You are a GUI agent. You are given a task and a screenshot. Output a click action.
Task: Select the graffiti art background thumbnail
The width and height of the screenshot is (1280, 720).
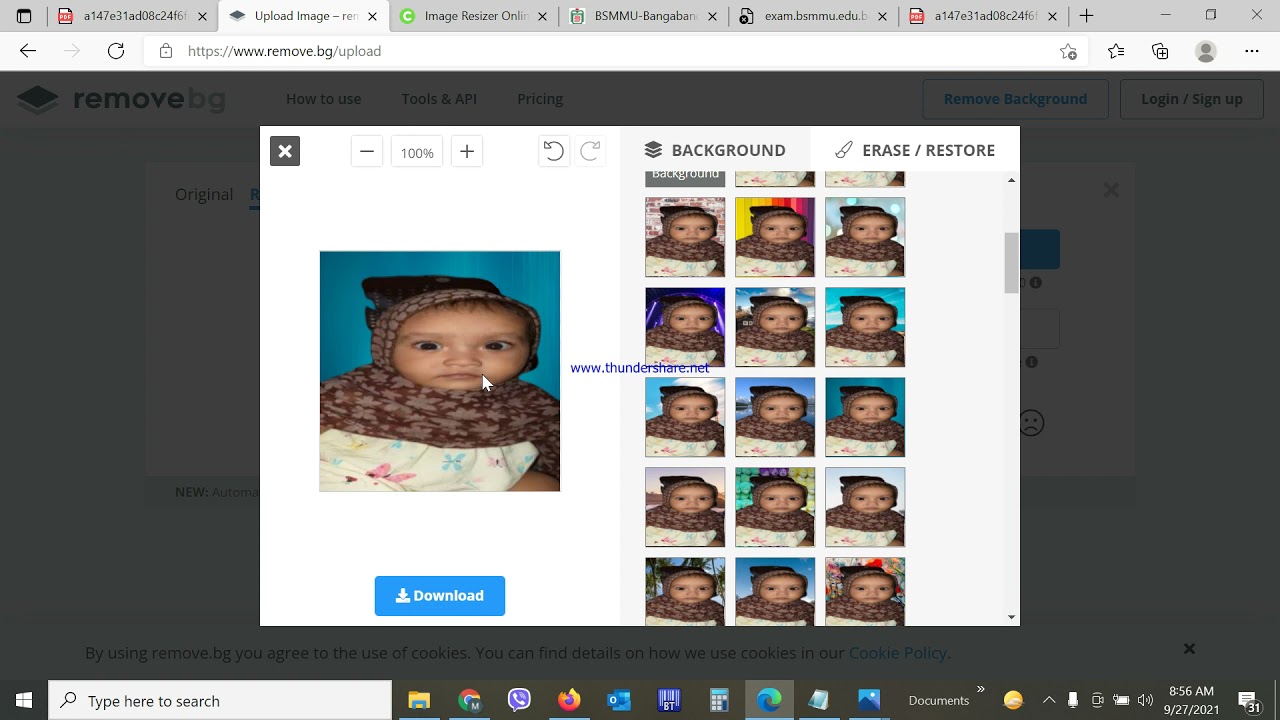865,591
